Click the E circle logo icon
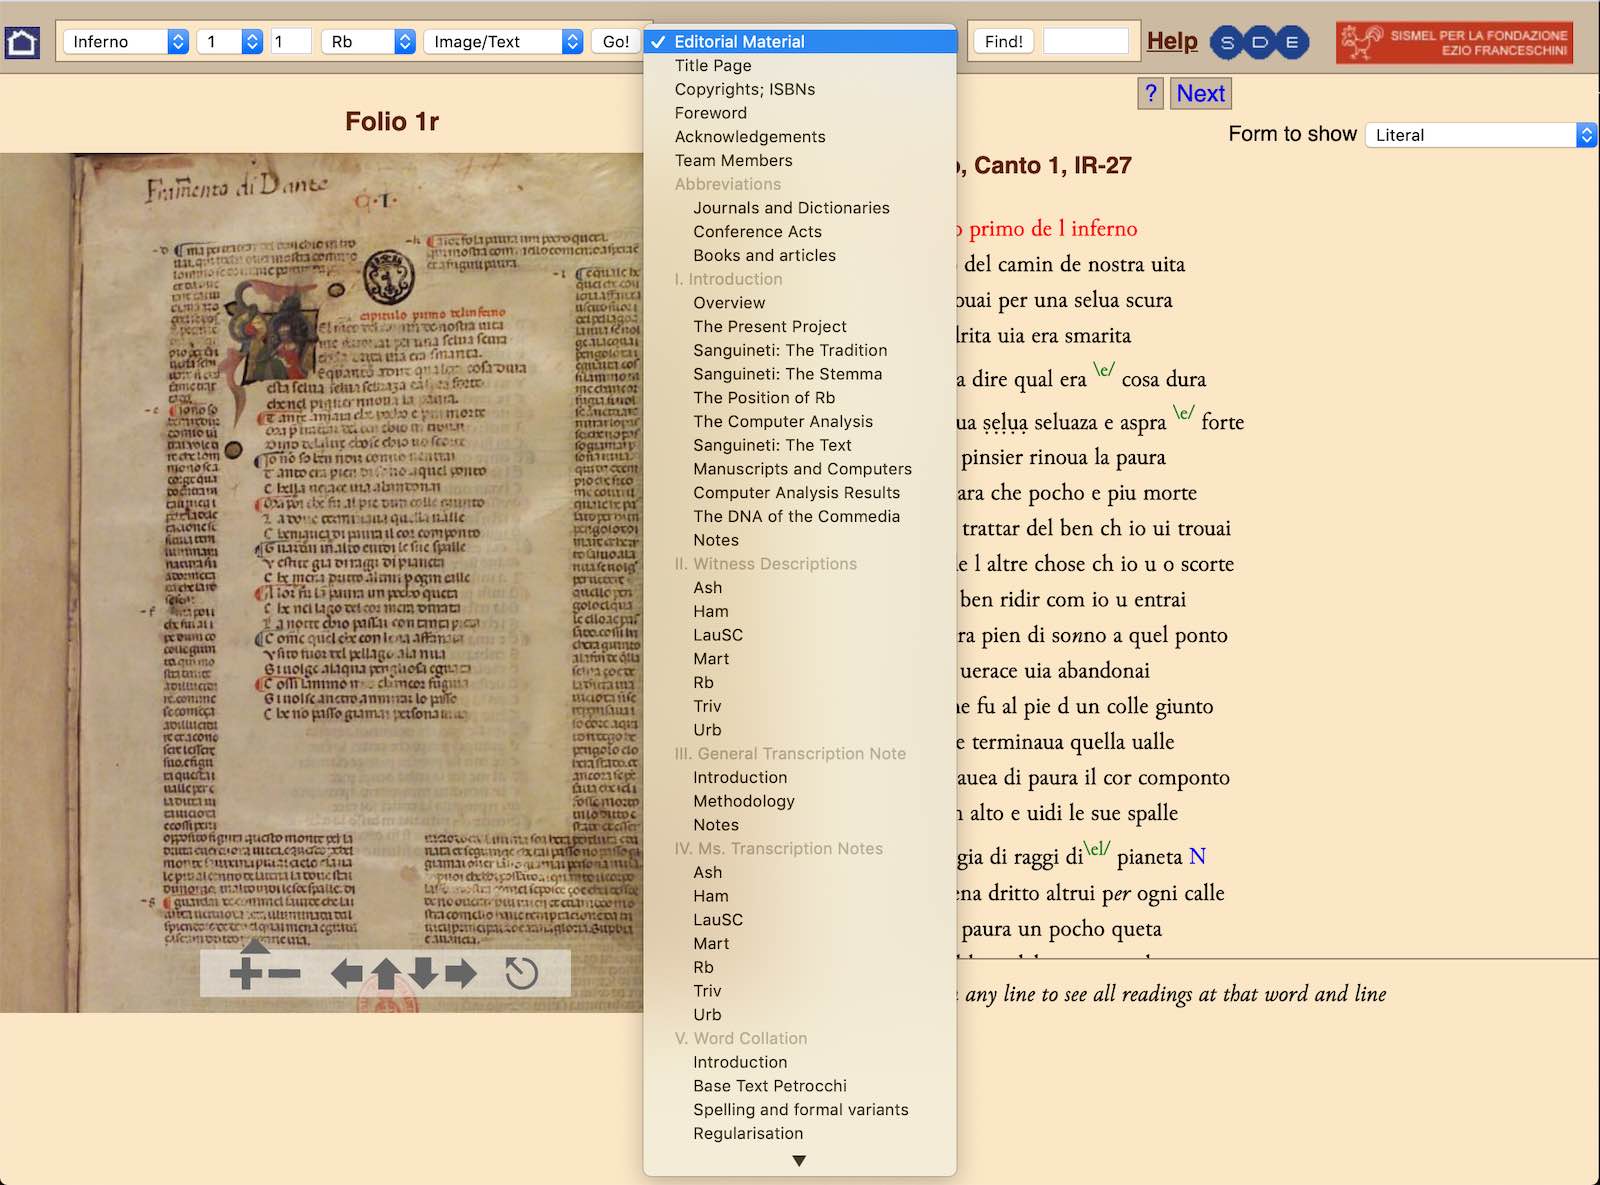Screen dimensions: 1600x1185 pyautogui.click(x=1292, y=42)
